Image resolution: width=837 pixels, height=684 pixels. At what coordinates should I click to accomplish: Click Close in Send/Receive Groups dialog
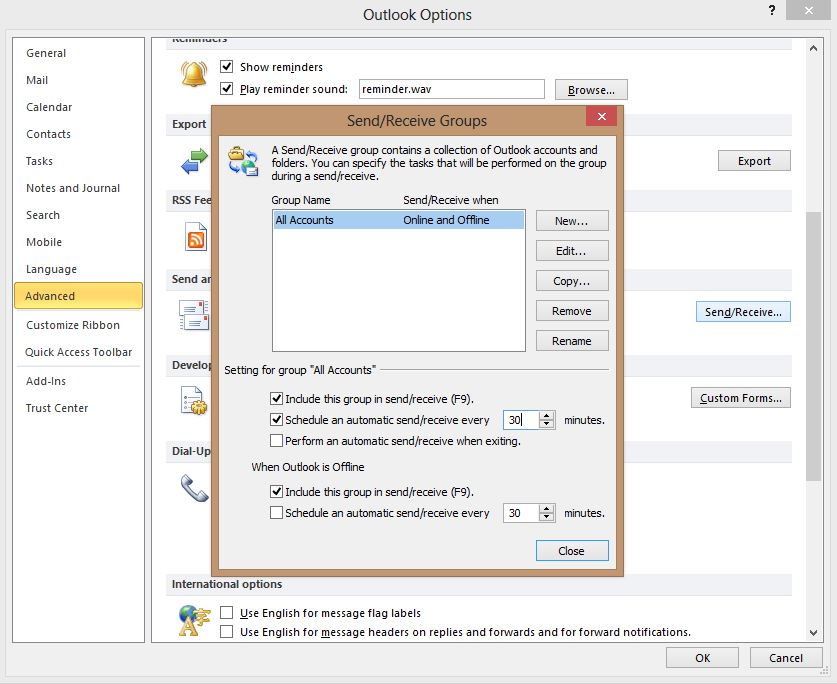point(572,551)
